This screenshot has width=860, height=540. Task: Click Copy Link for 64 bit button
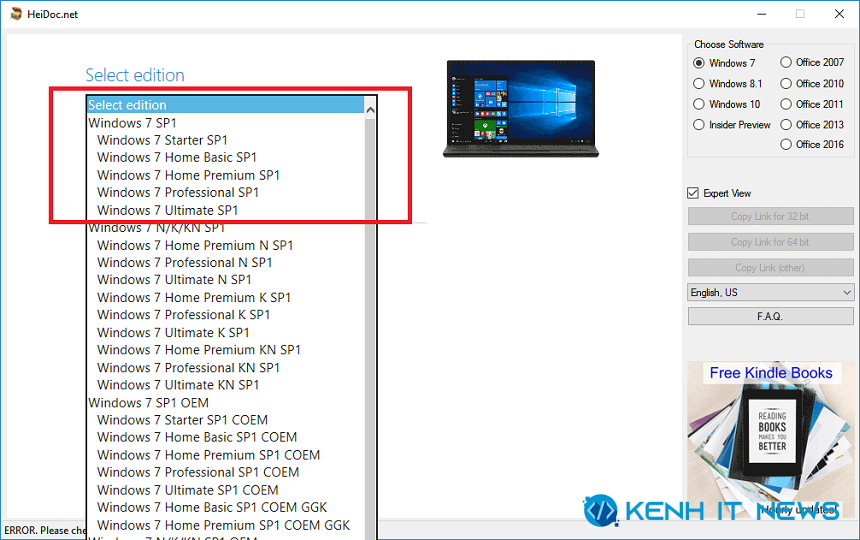(x=771, y=242)
